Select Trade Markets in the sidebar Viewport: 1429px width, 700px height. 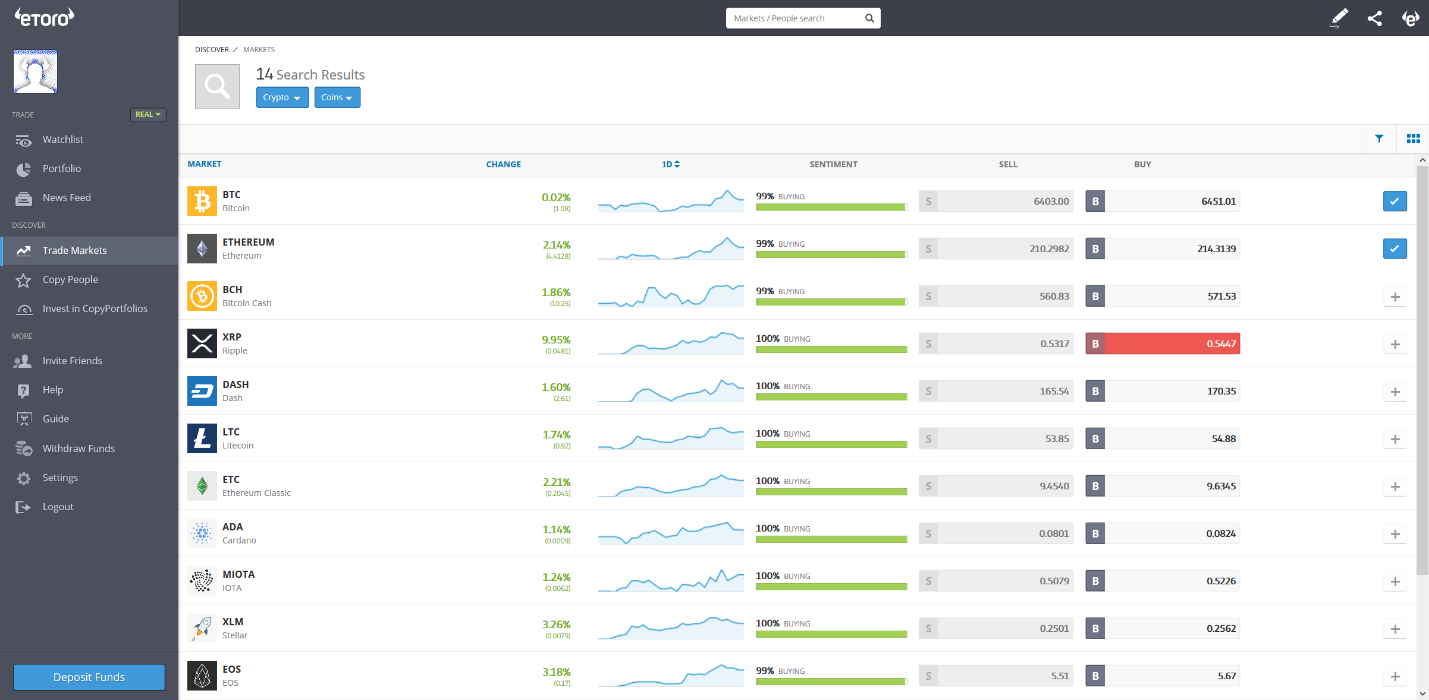[x=89, y=251]
